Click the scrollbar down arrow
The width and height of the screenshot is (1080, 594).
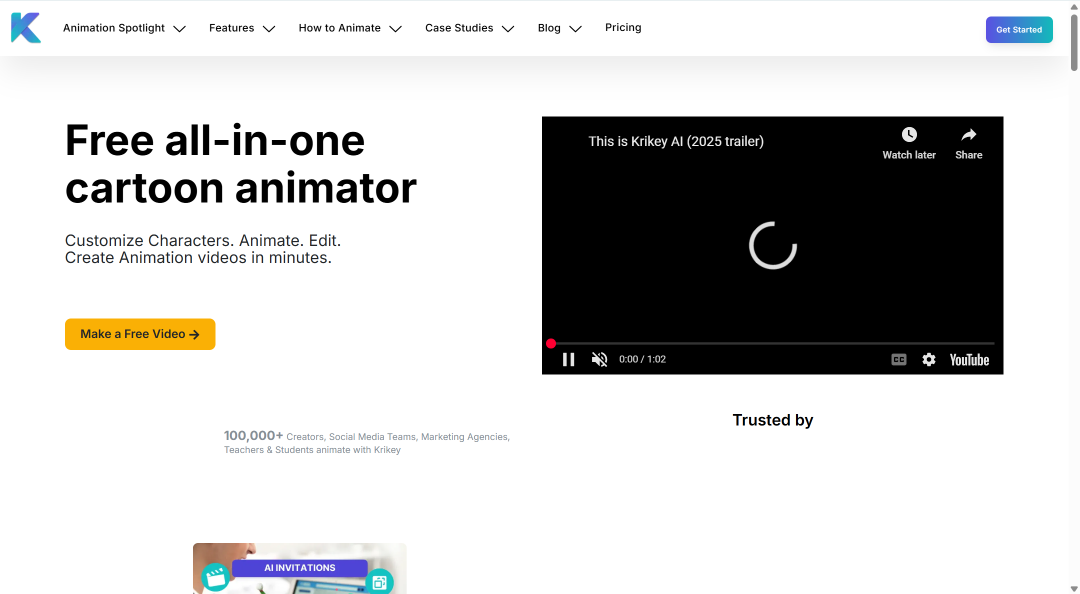pyautogui.click(x=1074, y=588)
